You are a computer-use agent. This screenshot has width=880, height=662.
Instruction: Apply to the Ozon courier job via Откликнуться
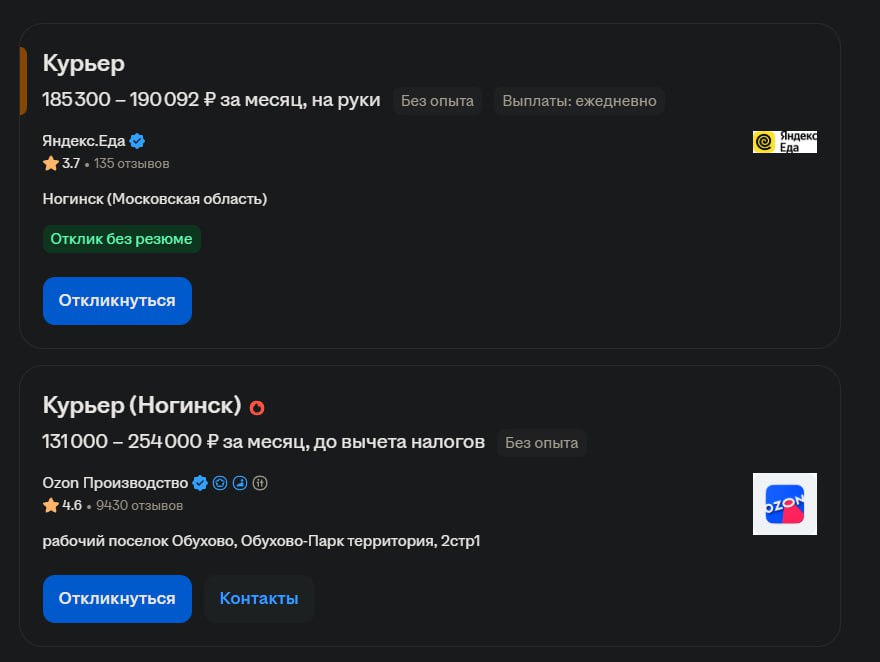point(117,599)
